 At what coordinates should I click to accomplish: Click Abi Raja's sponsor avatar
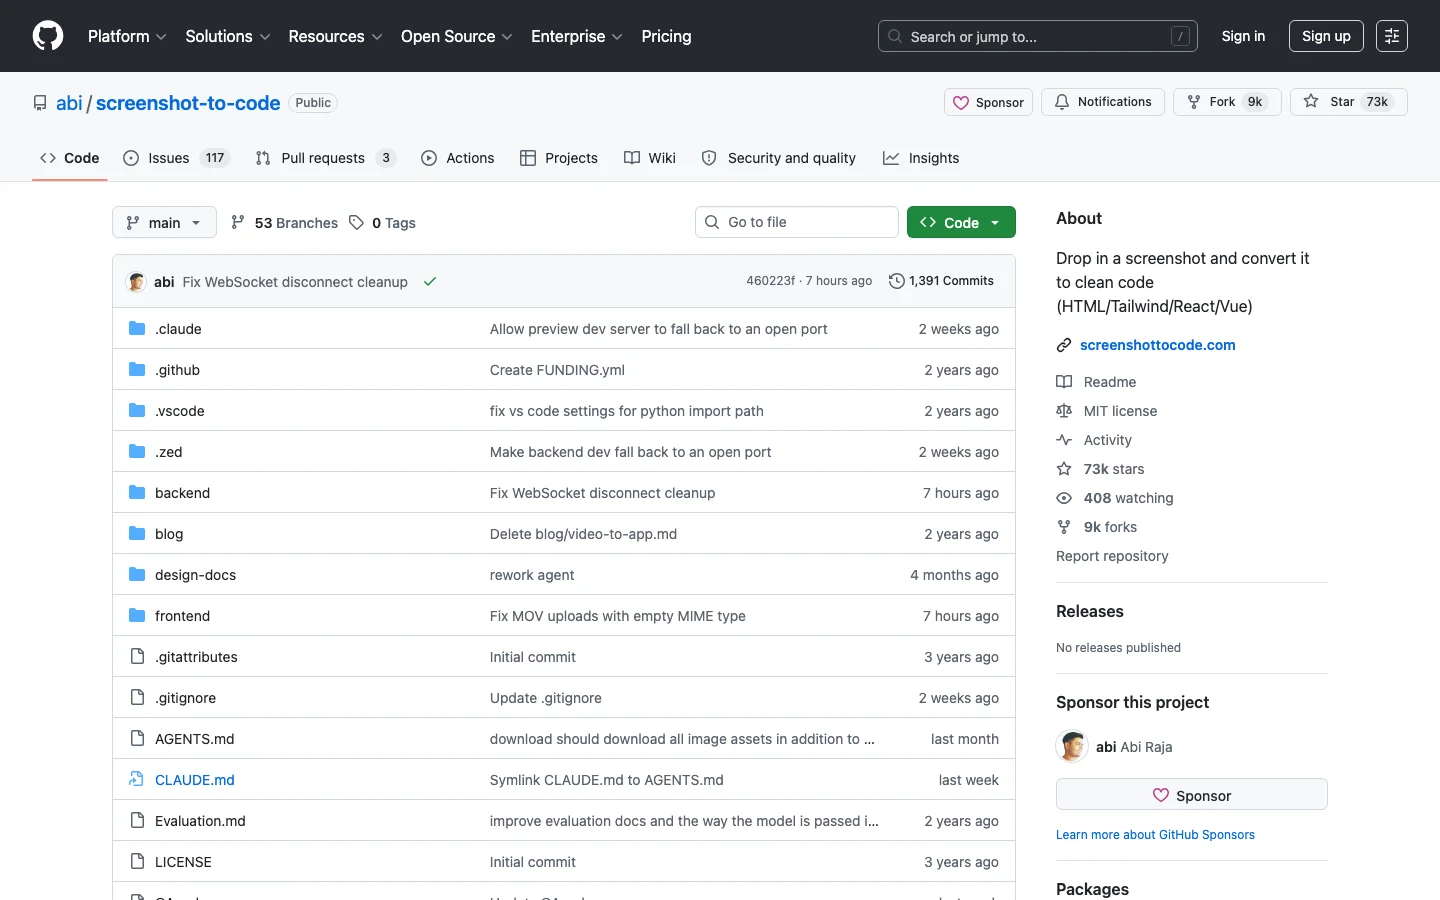coord(1072,746)
